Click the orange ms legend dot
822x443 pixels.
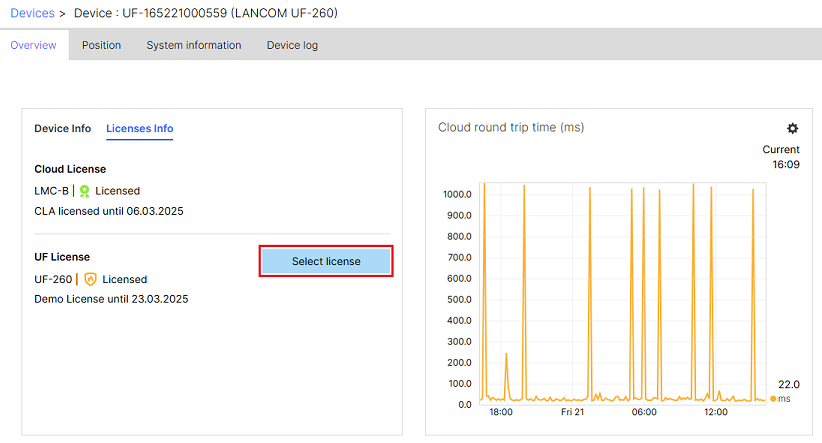pos(773,399)
